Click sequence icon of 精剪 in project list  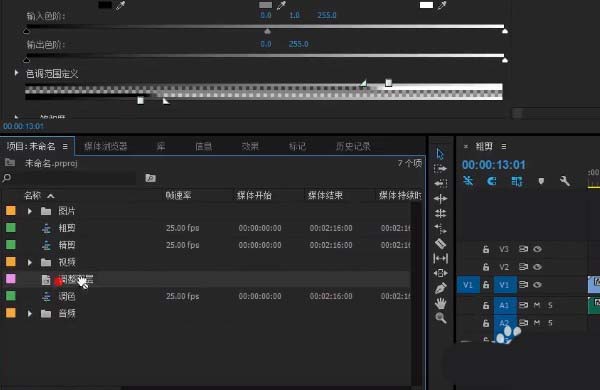46,245
